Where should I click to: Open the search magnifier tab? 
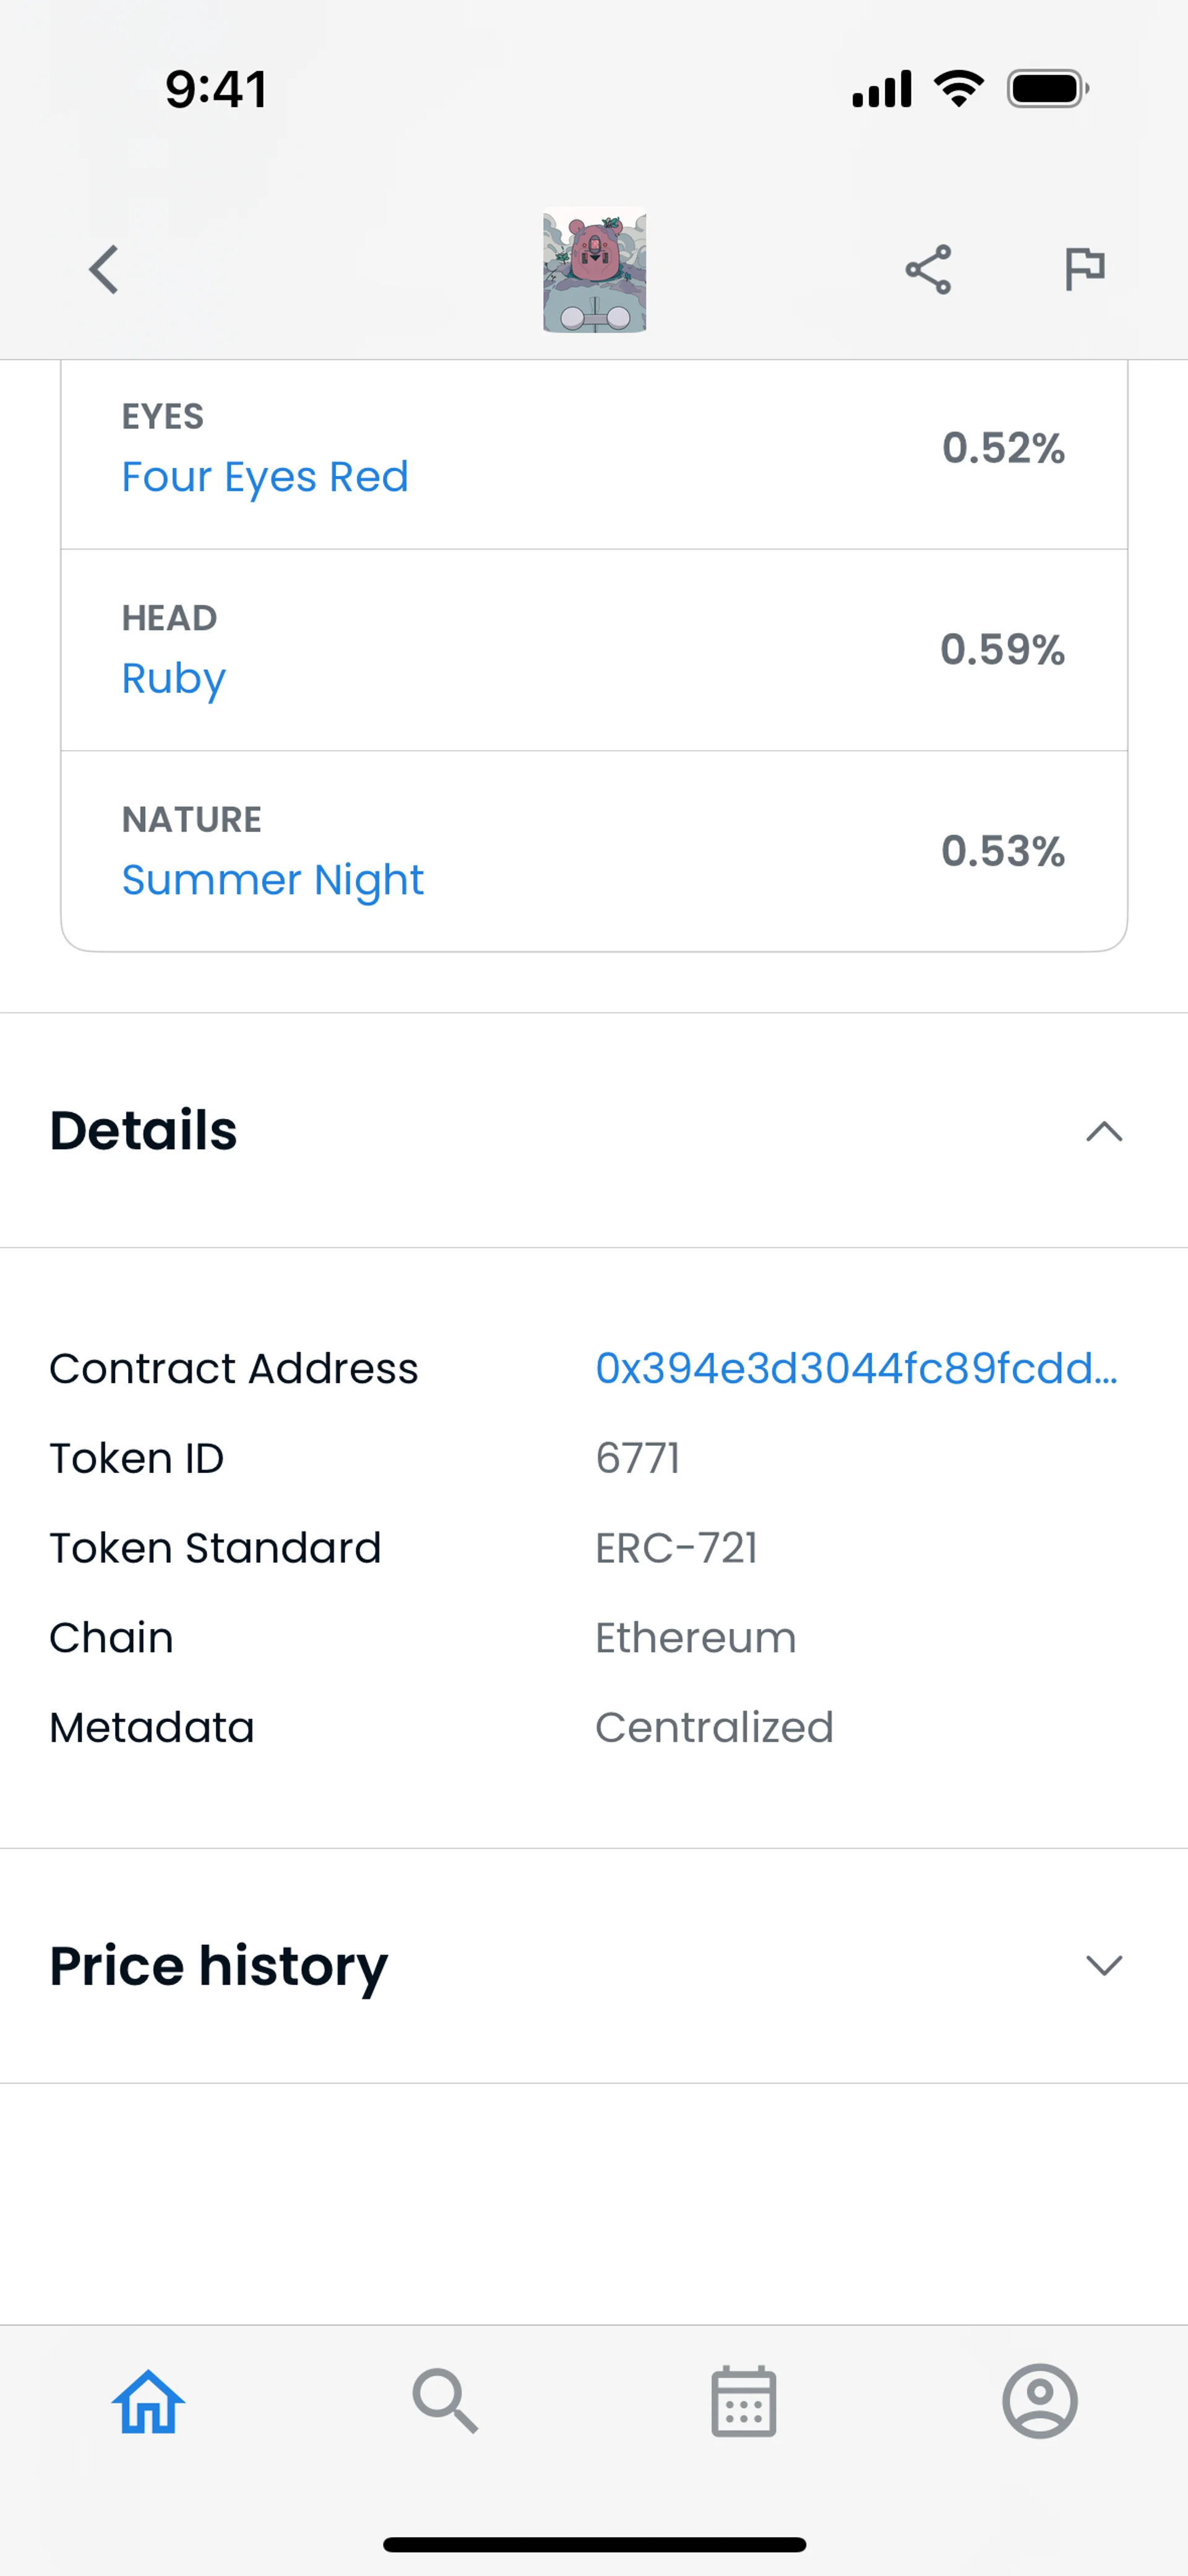[x=445, y=2401]
